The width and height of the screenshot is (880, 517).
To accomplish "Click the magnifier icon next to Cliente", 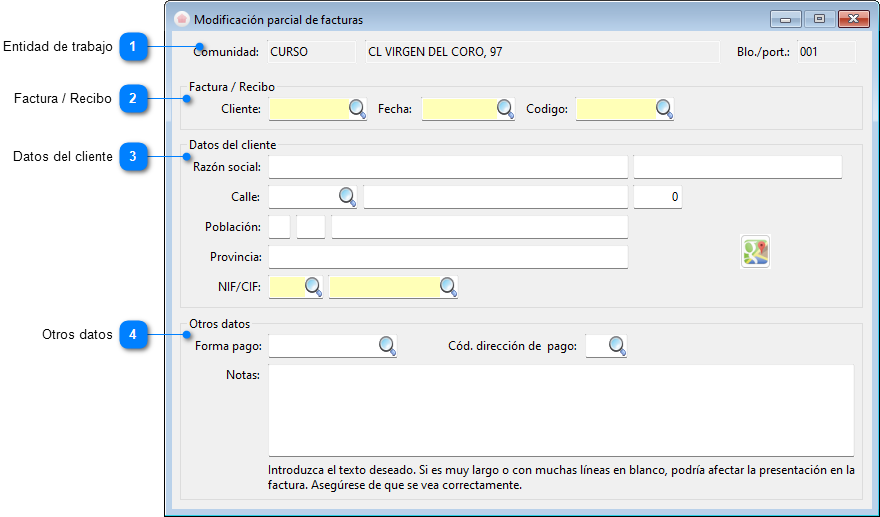I will click(357, 109).
